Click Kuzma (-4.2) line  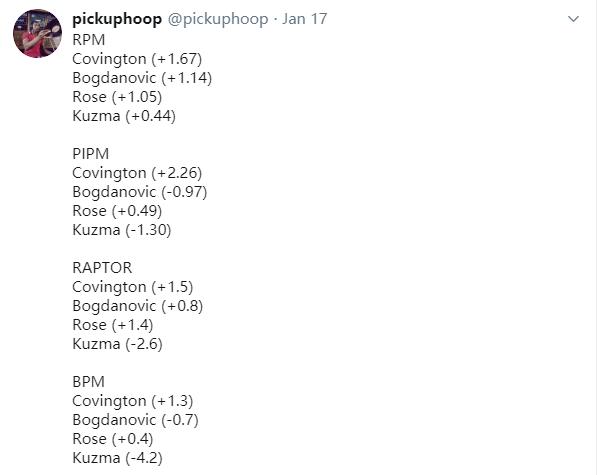coord(118,458)
